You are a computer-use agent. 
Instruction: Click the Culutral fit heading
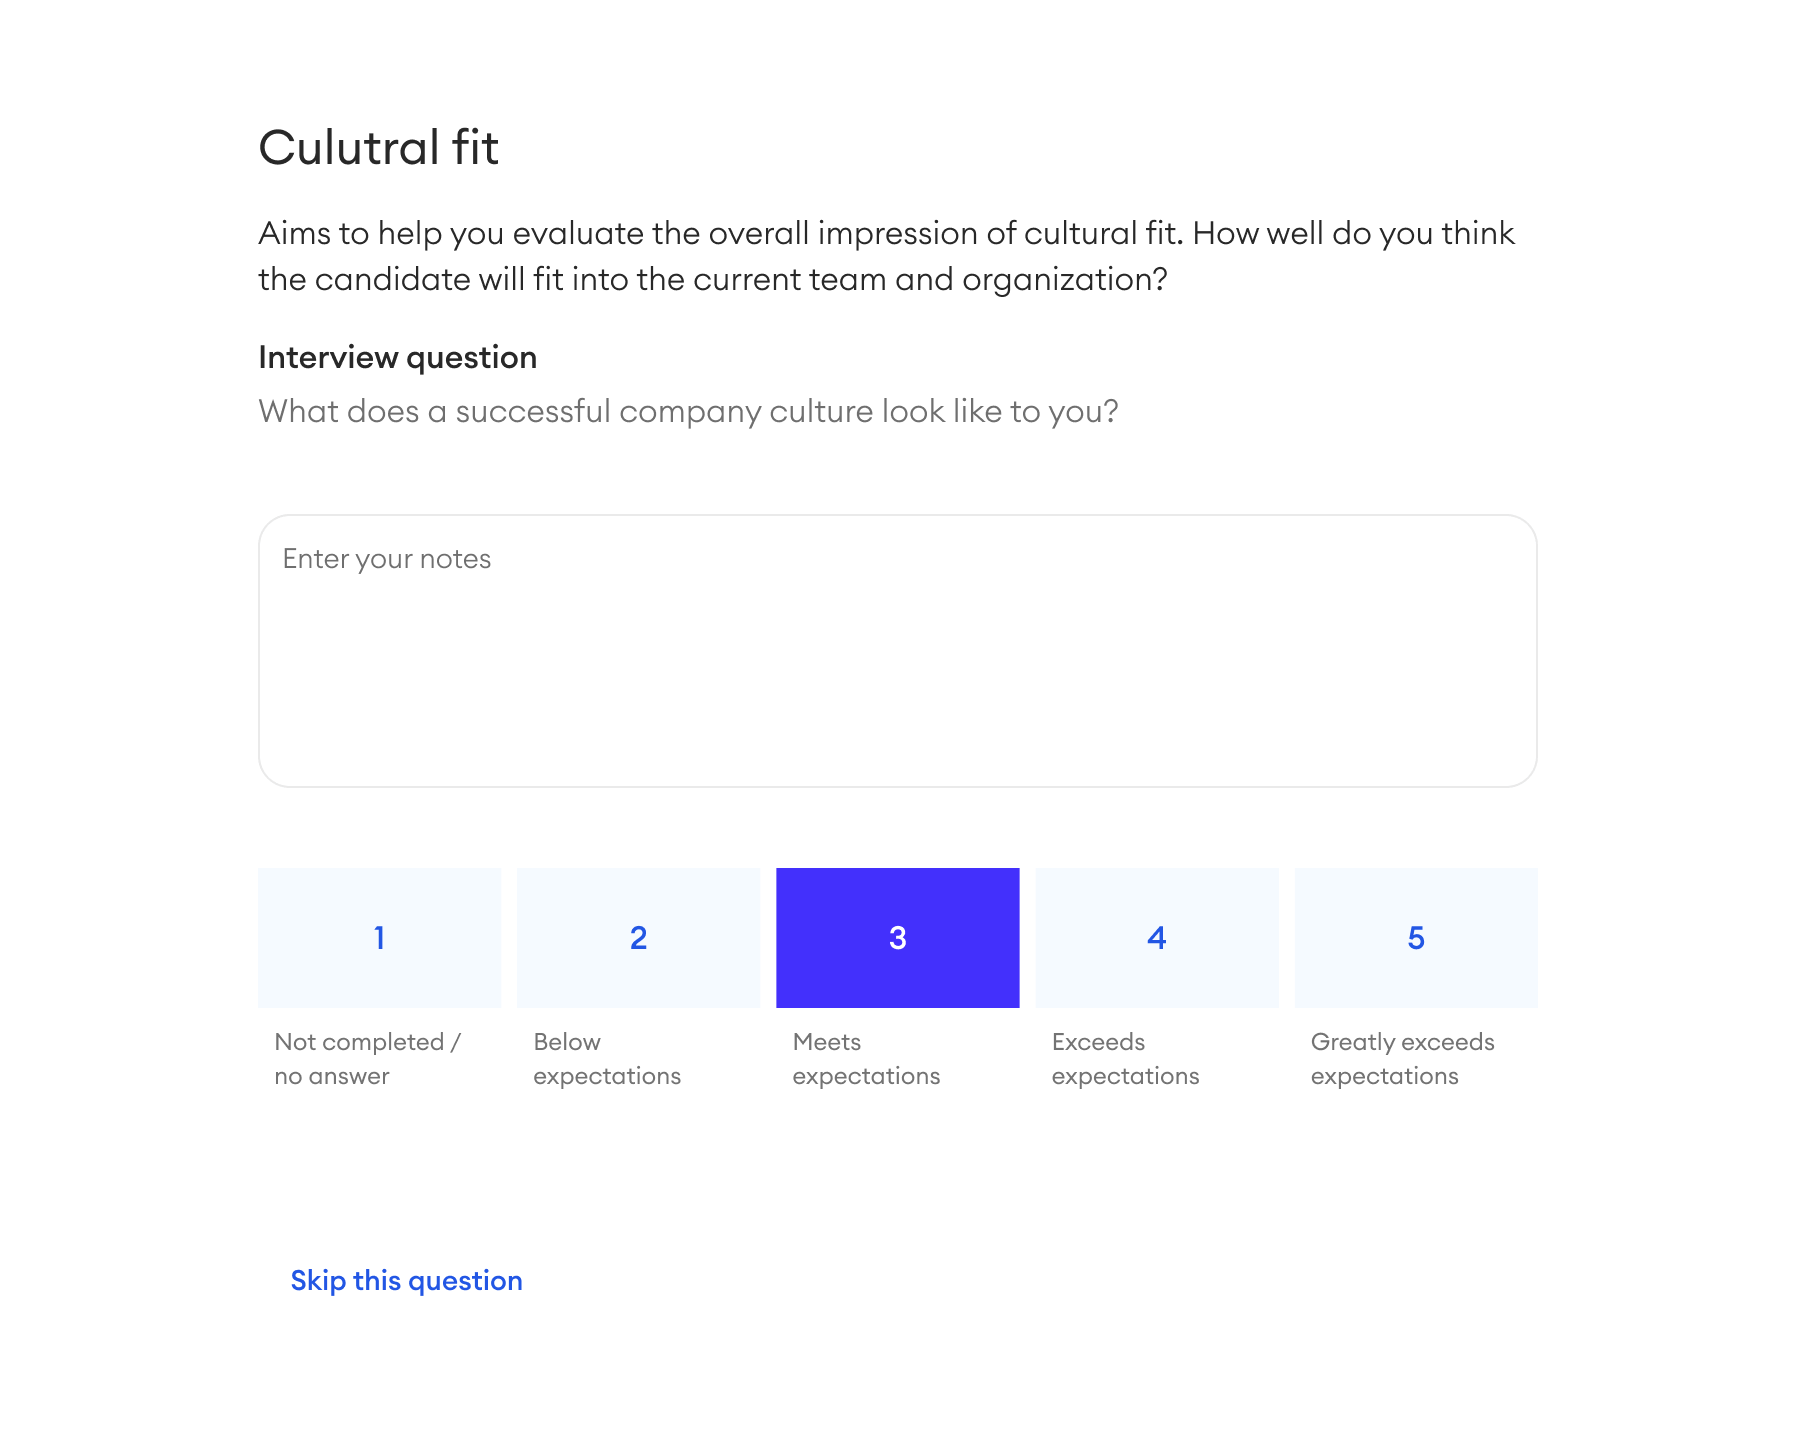tap(378, 148)
